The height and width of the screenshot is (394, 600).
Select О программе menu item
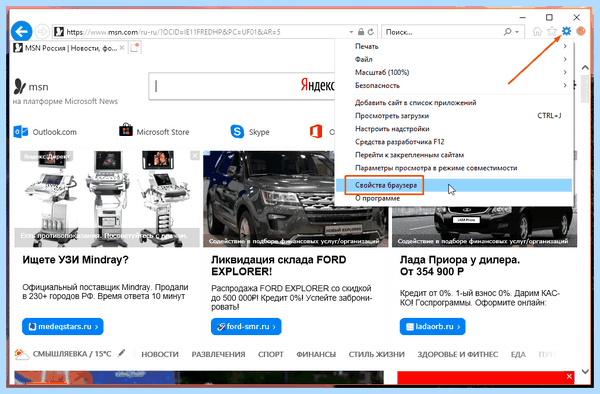454,198
